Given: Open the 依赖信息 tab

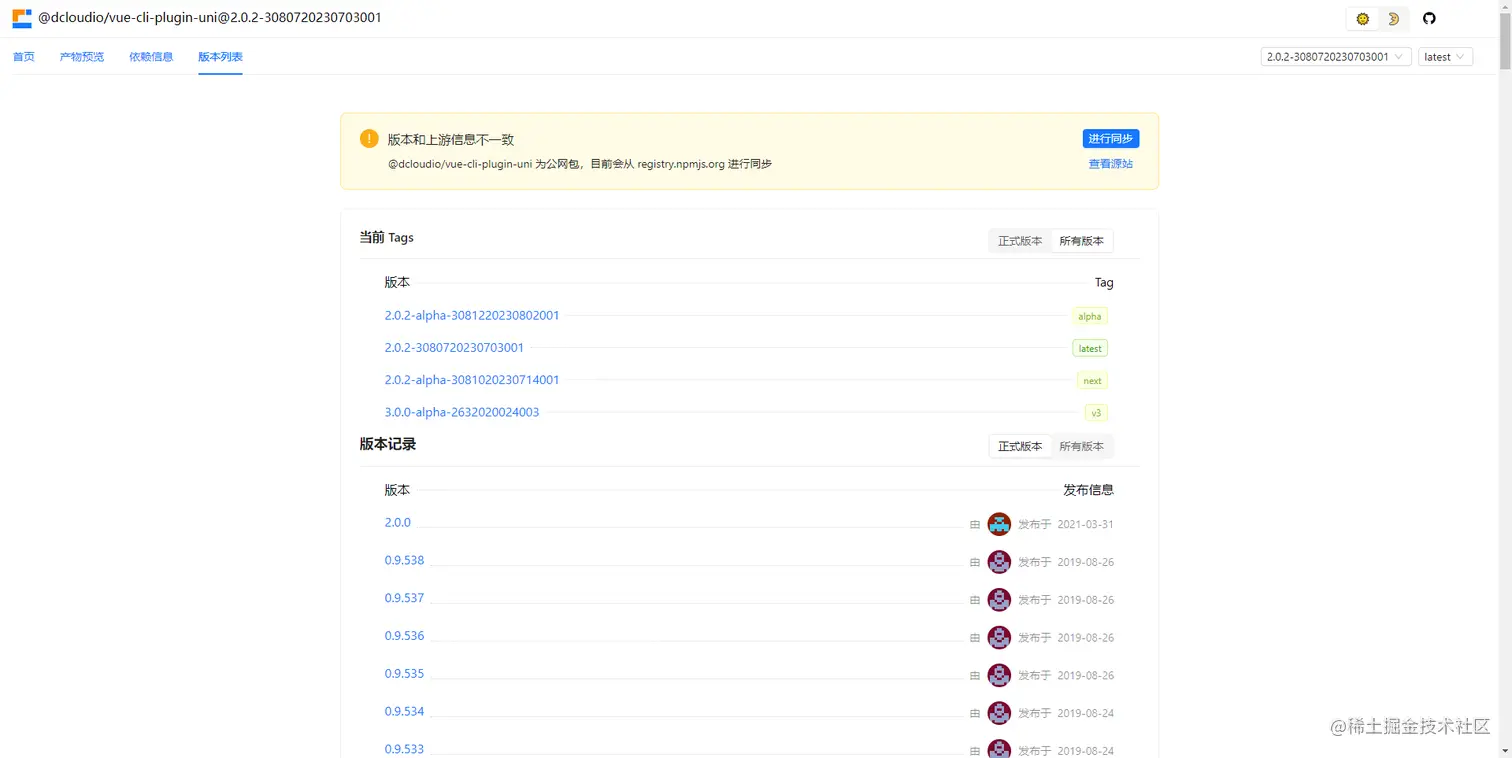Looking at the screenshot, I should [151, 57].
